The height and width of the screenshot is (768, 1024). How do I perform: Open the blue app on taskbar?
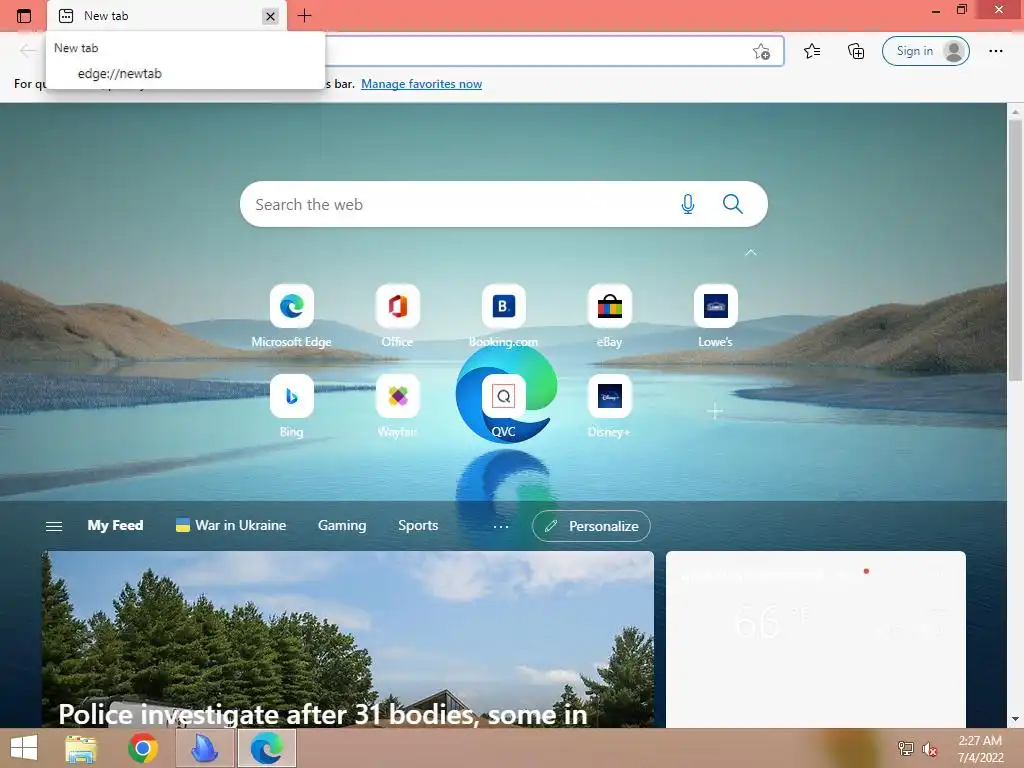(x=204, y=748)
